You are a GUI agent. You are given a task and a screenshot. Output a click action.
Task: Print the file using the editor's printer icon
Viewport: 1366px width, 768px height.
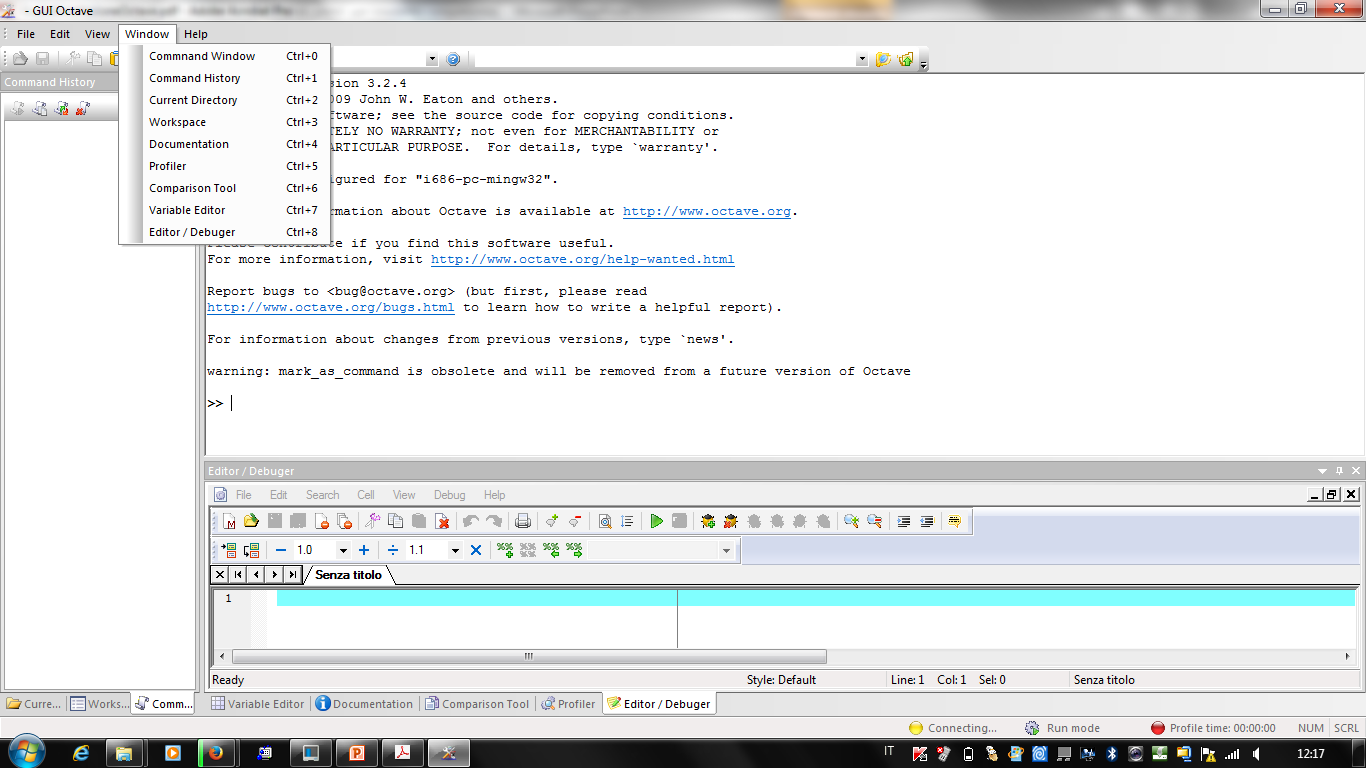click(522, 521)
